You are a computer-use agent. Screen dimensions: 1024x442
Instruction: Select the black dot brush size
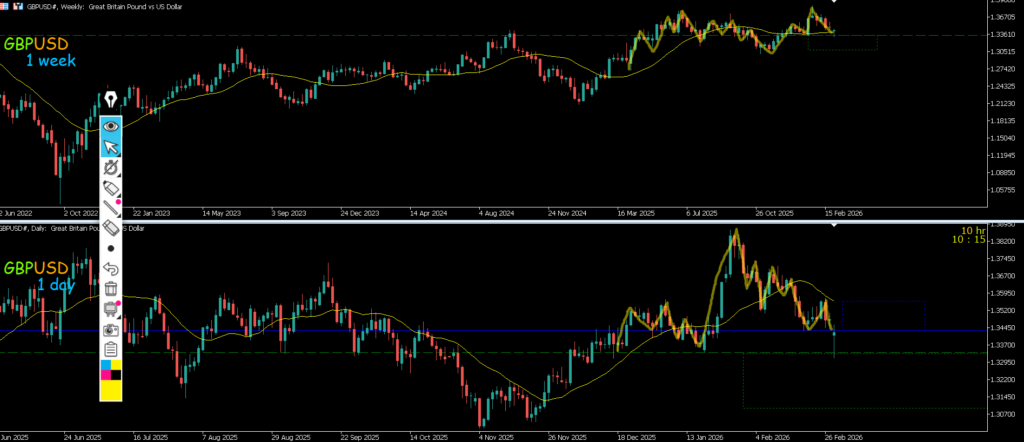[x=111, y=248]
